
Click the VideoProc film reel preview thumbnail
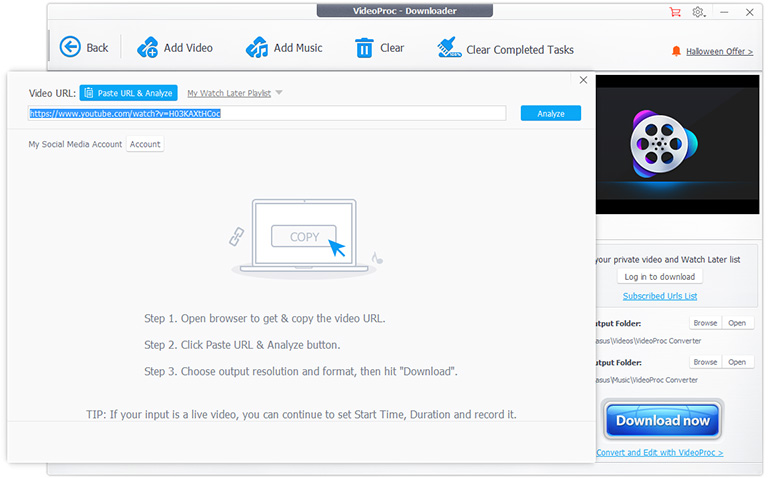pyautogui.click(x=677, y=144)
